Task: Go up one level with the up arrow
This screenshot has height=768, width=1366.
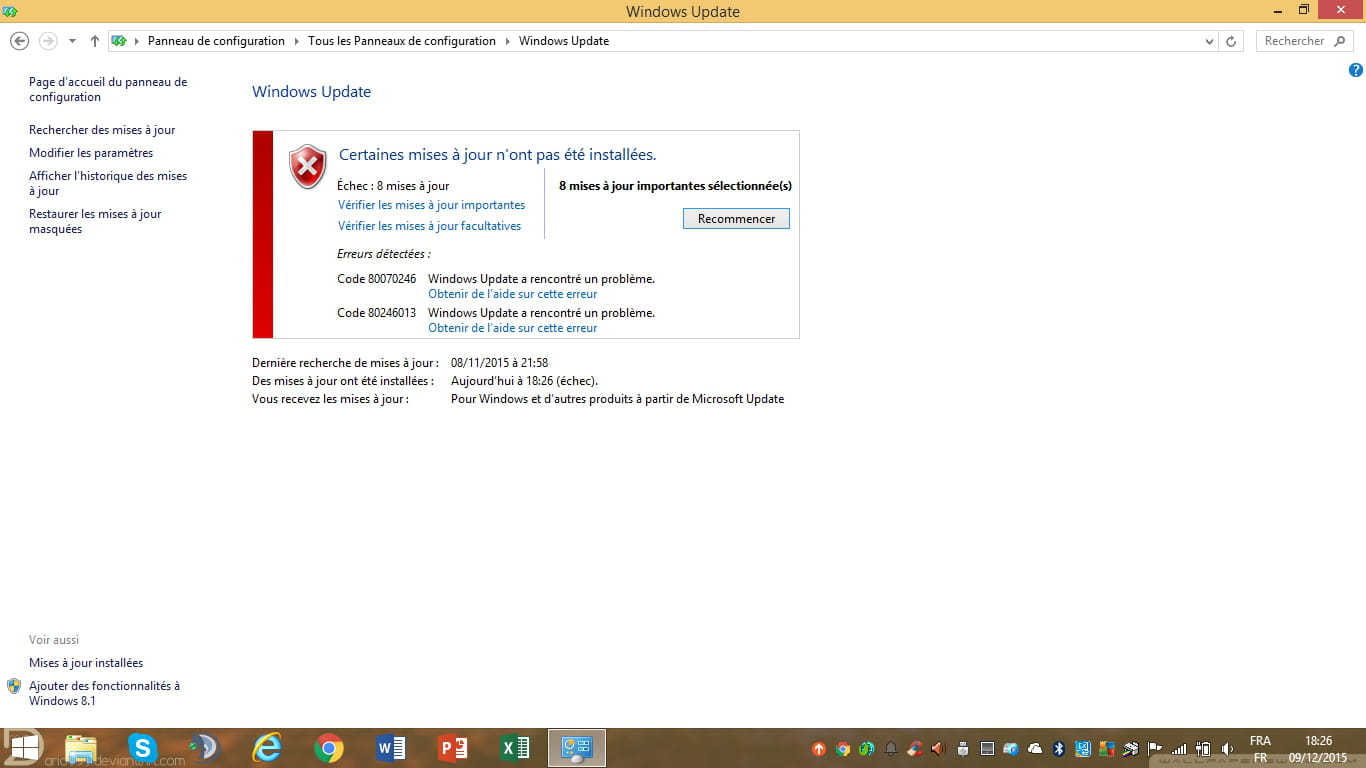Action: (95, 41)
